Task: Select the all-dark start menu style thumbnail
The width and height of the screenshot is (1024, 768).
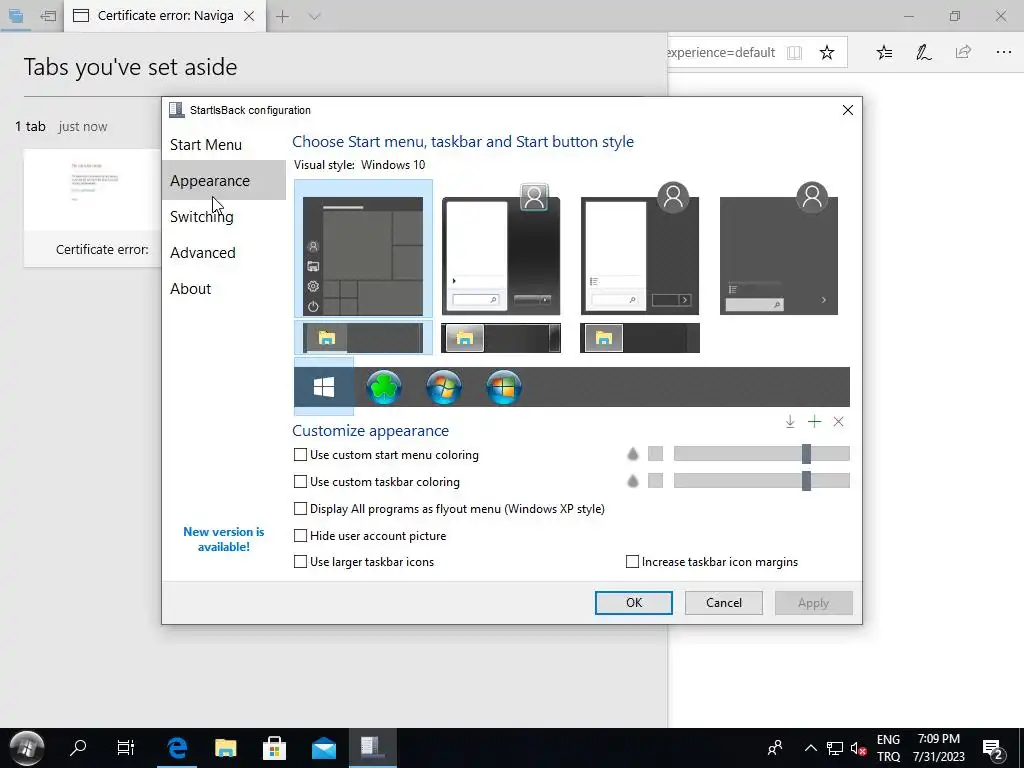Action: [779, 249]
